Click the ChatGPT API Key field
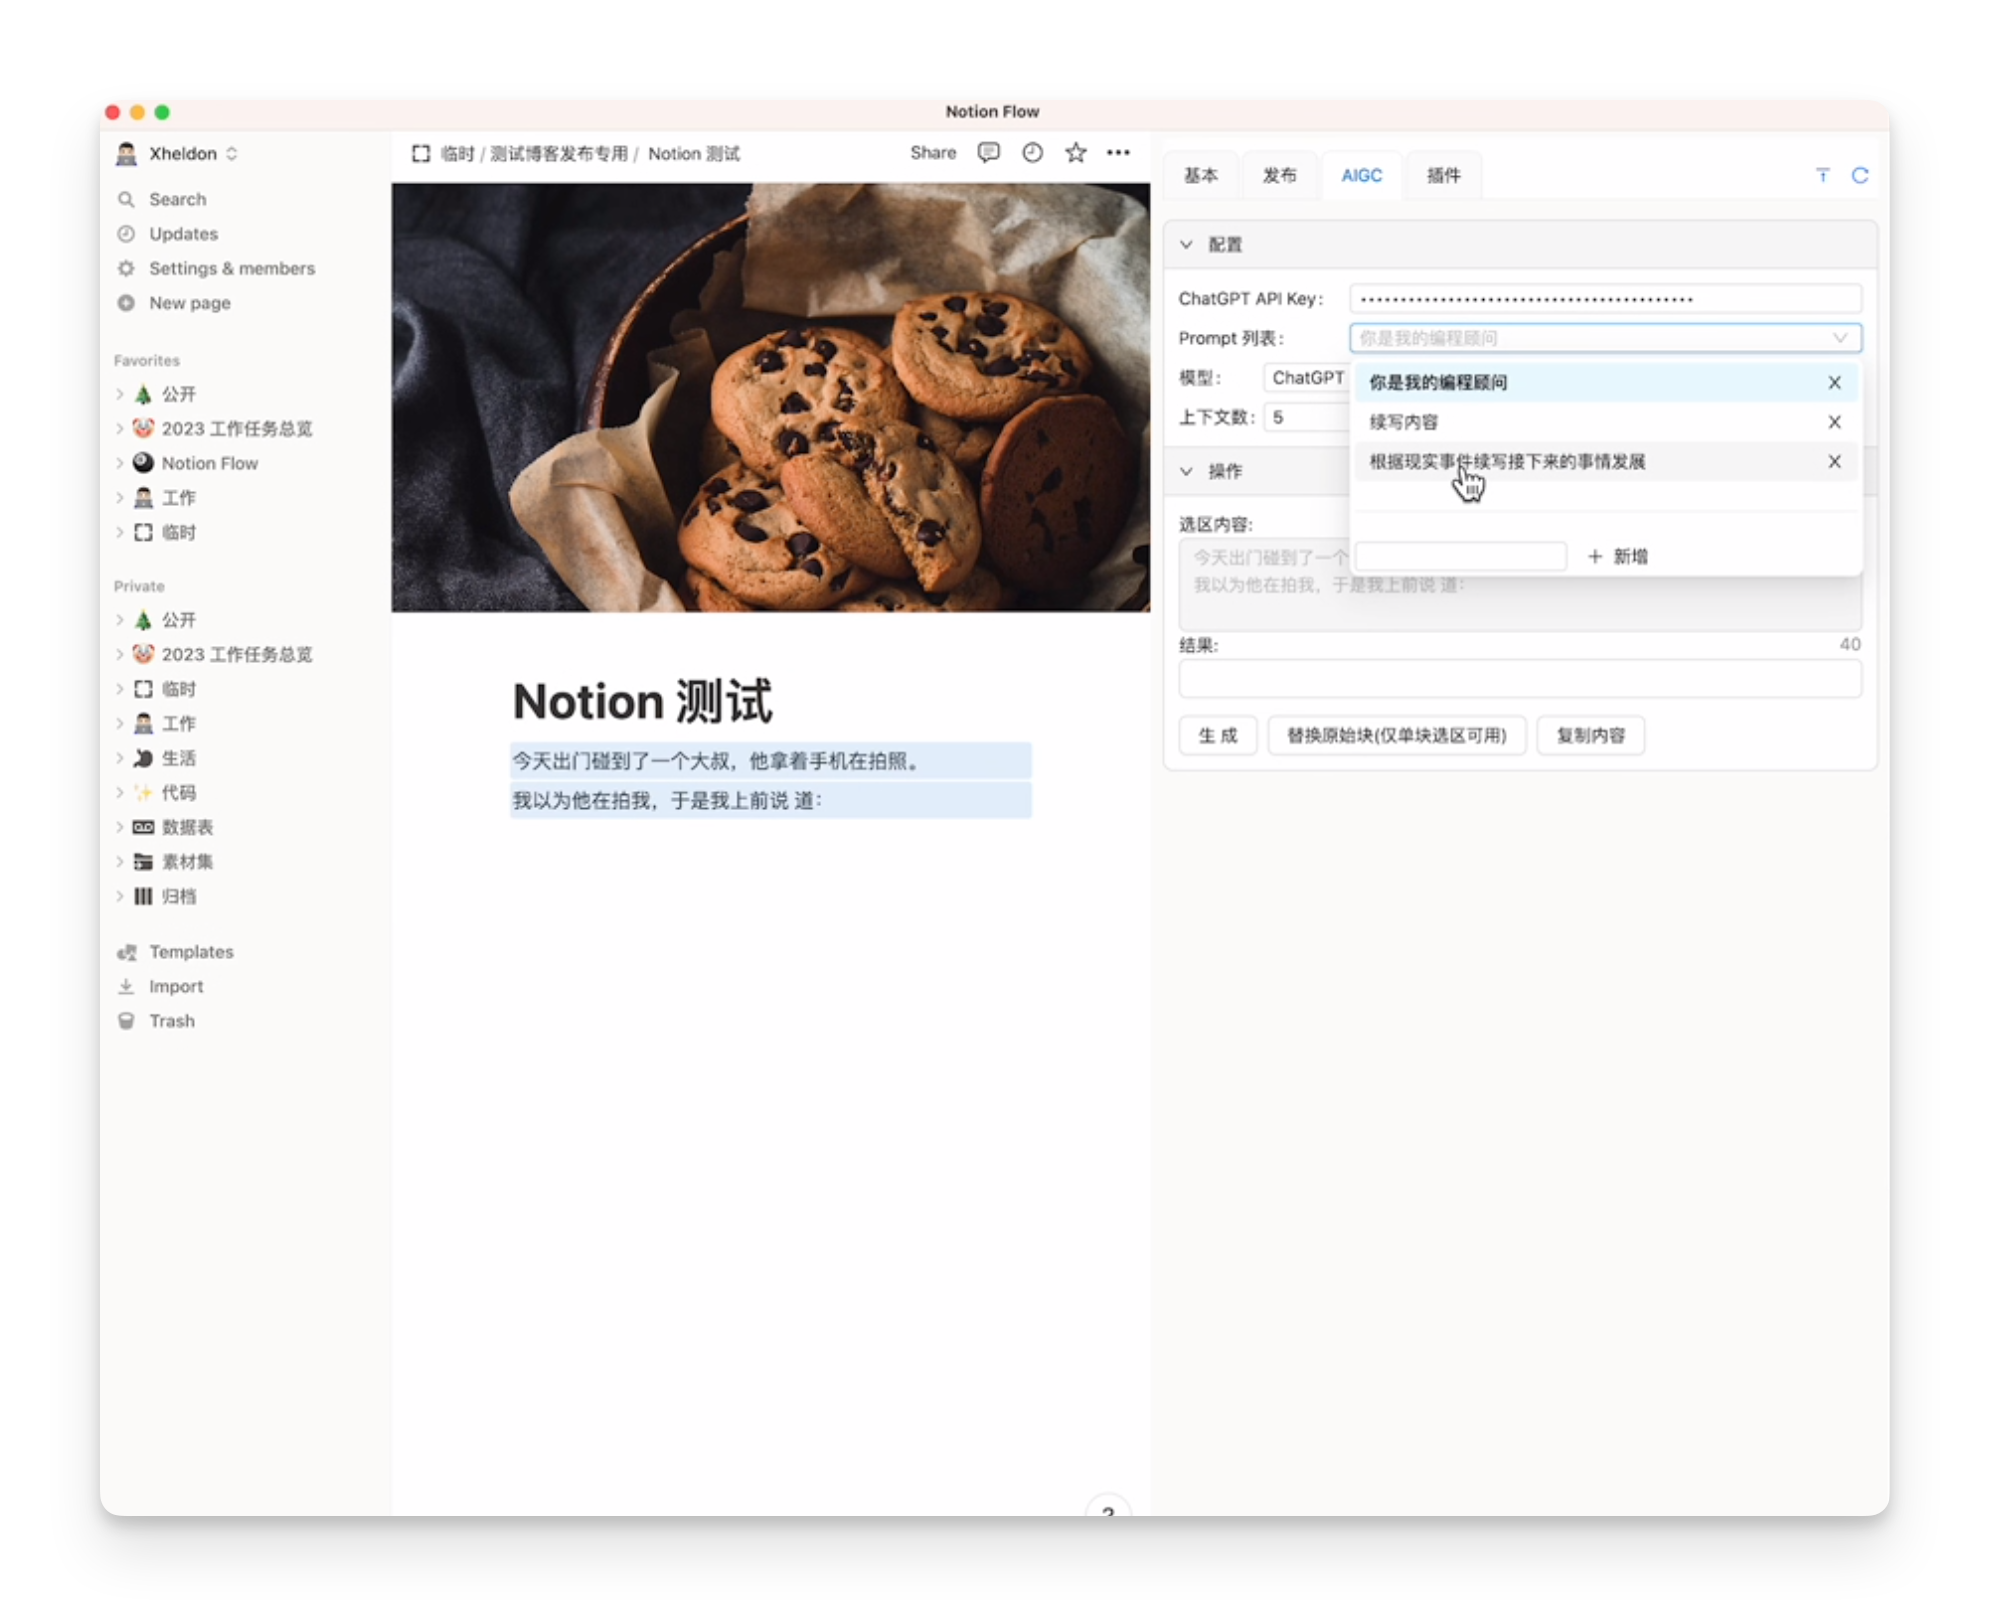Screen dimensions: 1990x1616 (1605, 299)
